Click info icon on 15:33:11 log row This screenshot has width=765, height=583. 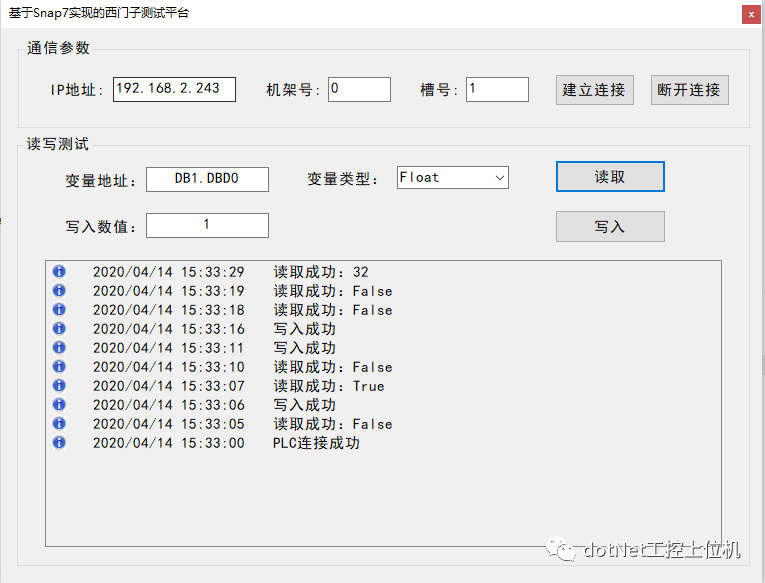pyautogui.click(x=59, y=347)
